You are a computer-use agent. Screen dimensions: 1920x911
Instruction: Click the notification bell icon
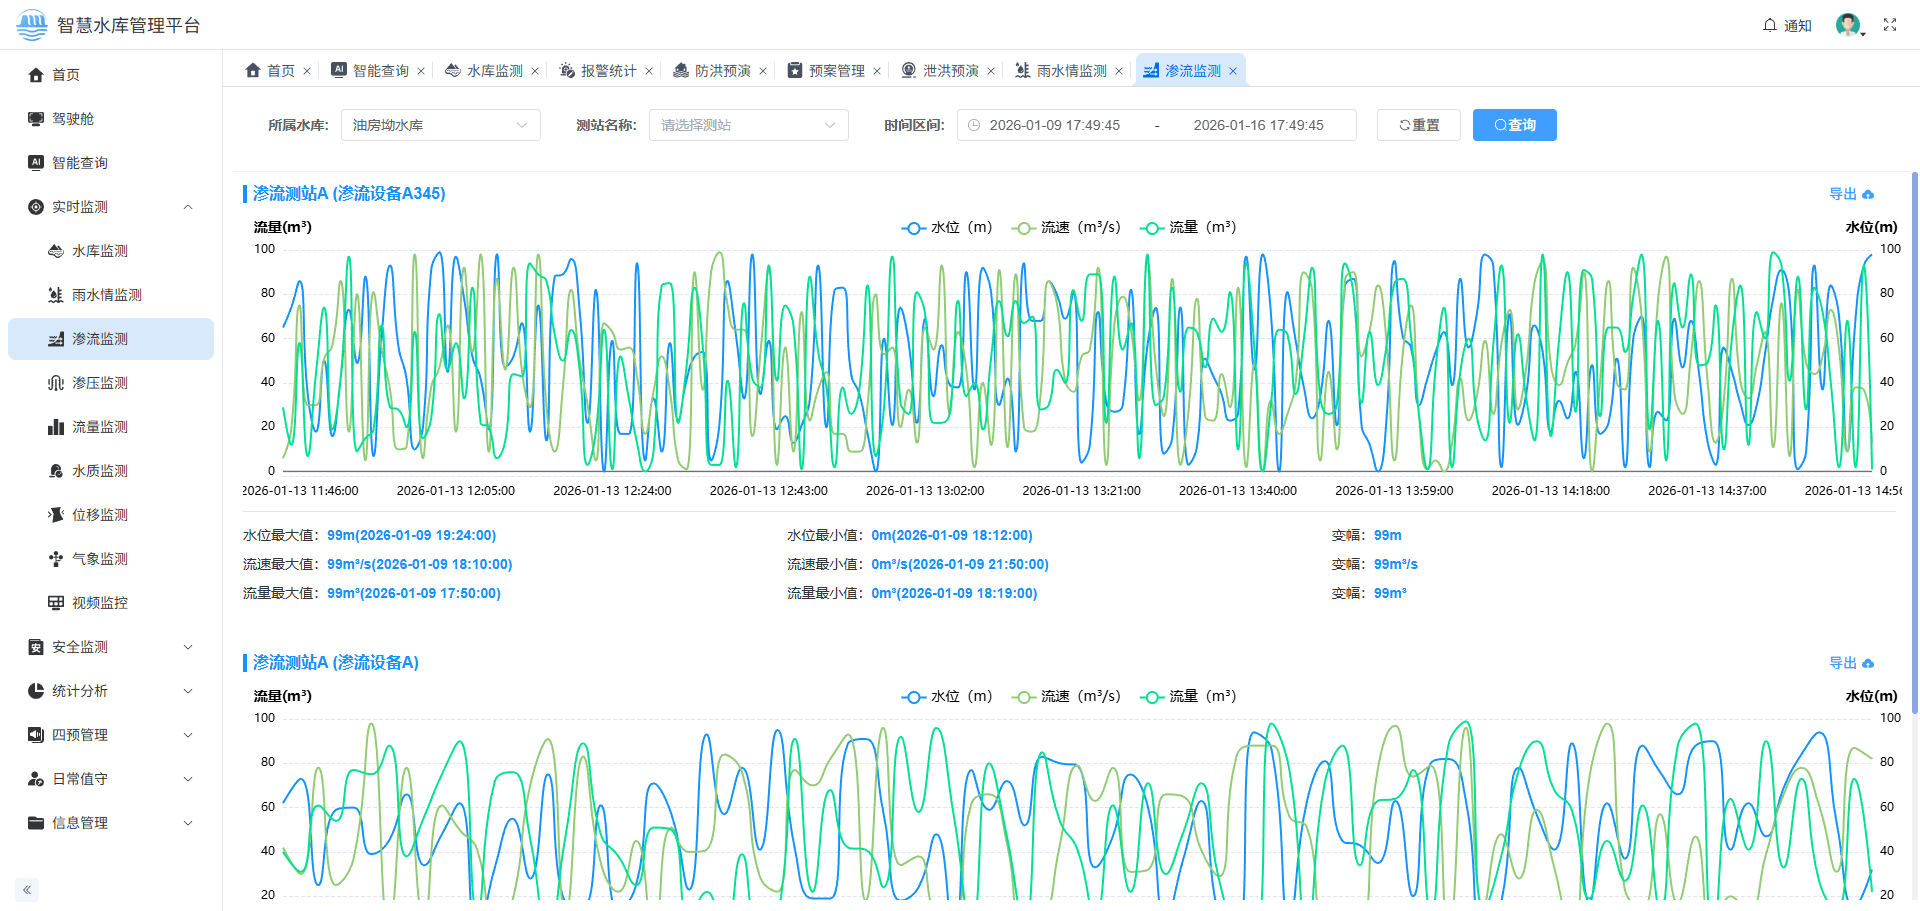(1770, 25)
